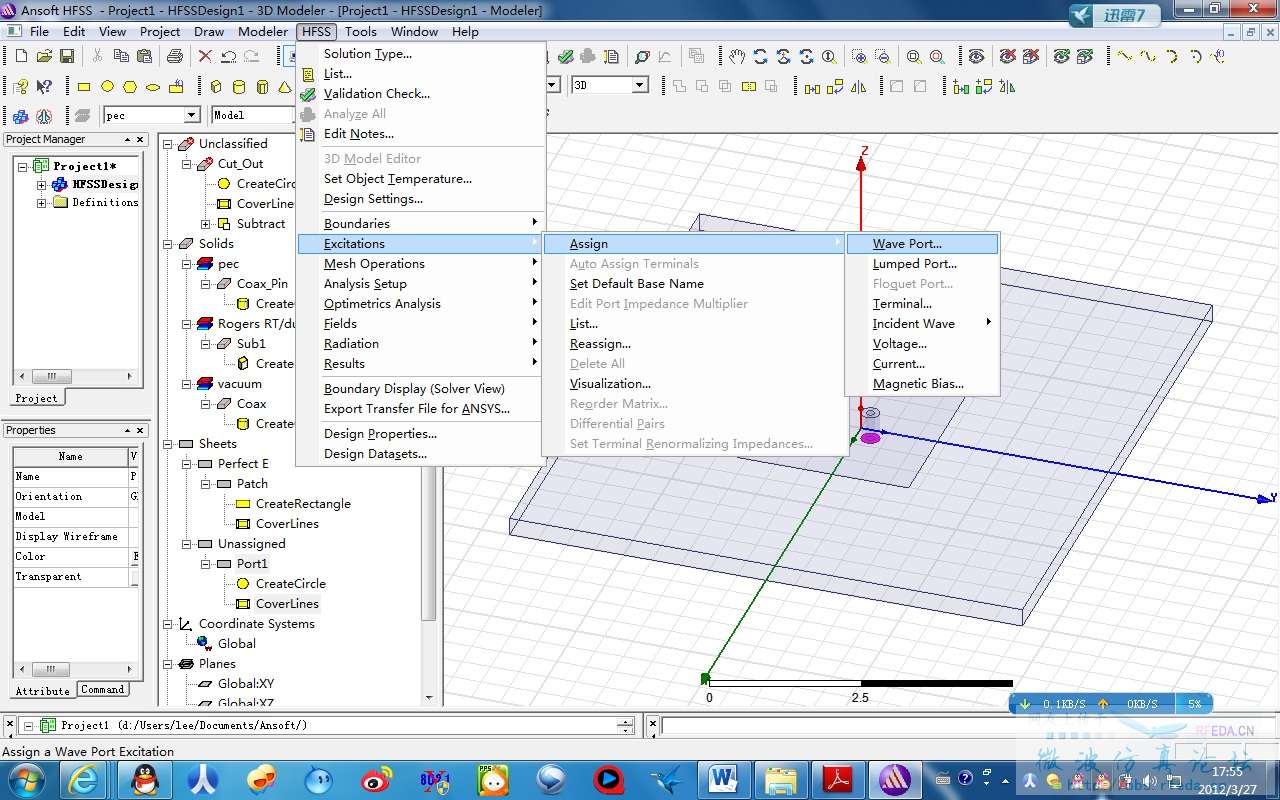The height and width of the screenshot is (800, 1280).
Task: Click the Open file toolbar icon
Action: (x=45, y=57)
